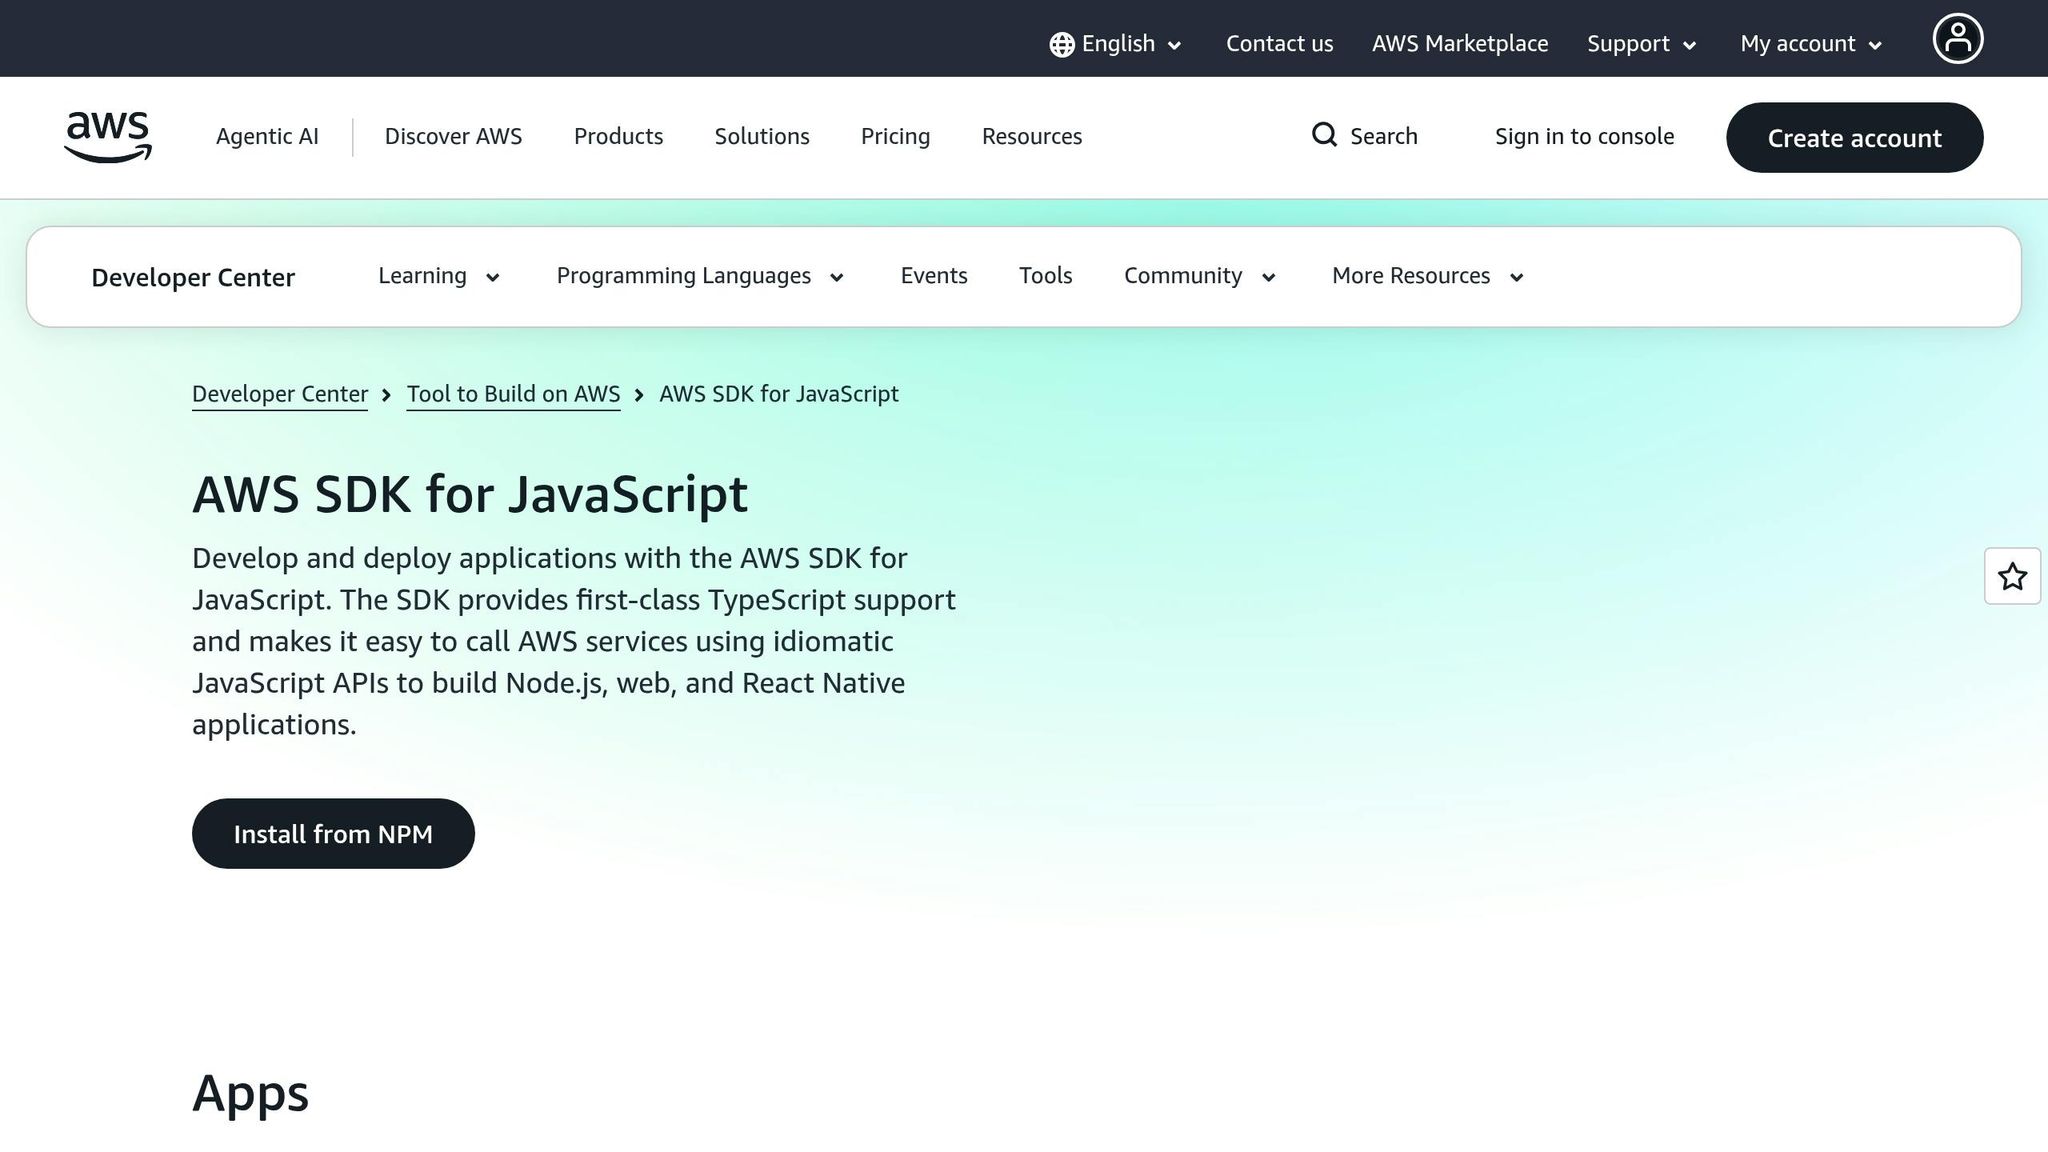The height and width of the screenshot is (1152, 2048).
Task: Expand the English language dropdown
Action: coord(1116,44)
